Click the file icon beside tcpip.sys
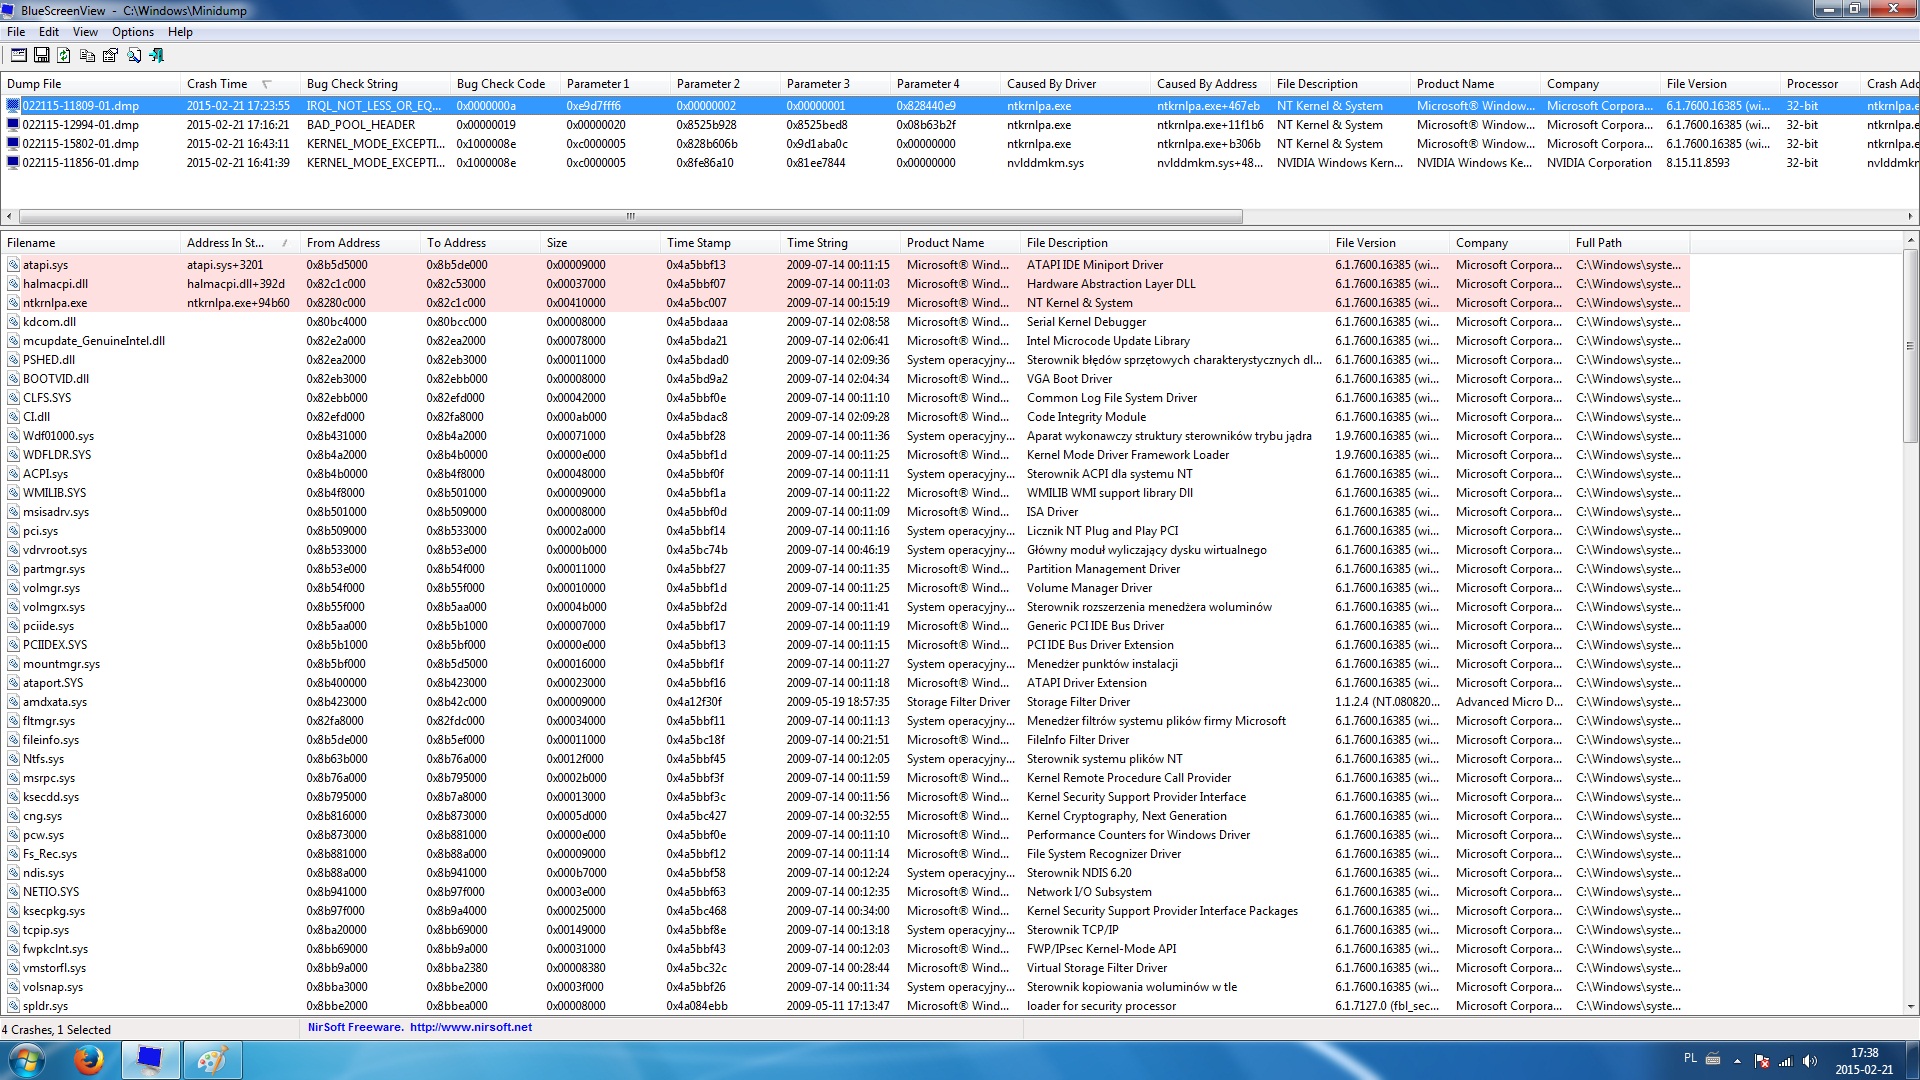1920x1080 pixels. [14, 930]
